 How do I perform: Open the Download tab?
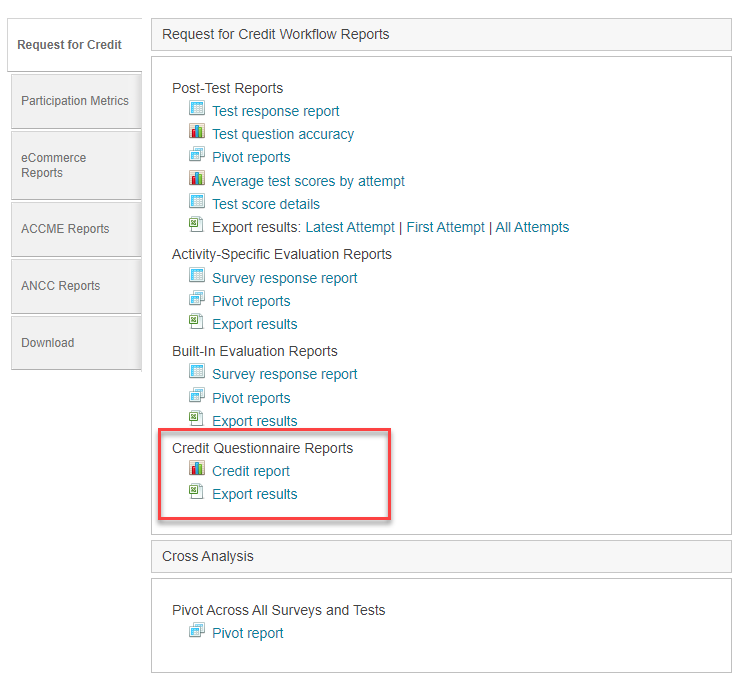[x=76, y=343]
